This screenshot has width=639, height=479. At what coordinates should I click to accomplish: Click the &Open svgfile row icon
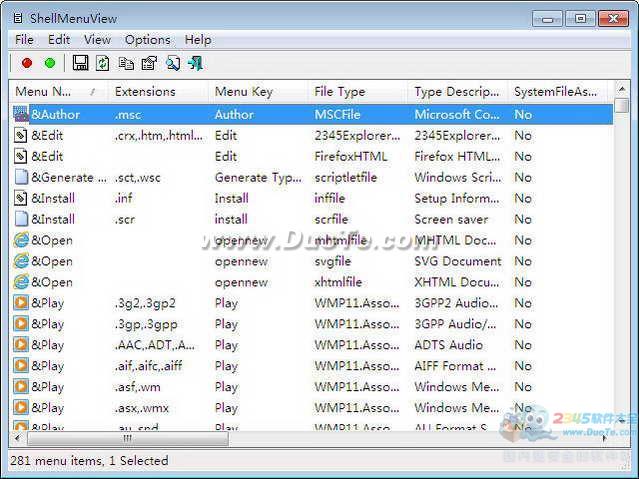(21, 261)
